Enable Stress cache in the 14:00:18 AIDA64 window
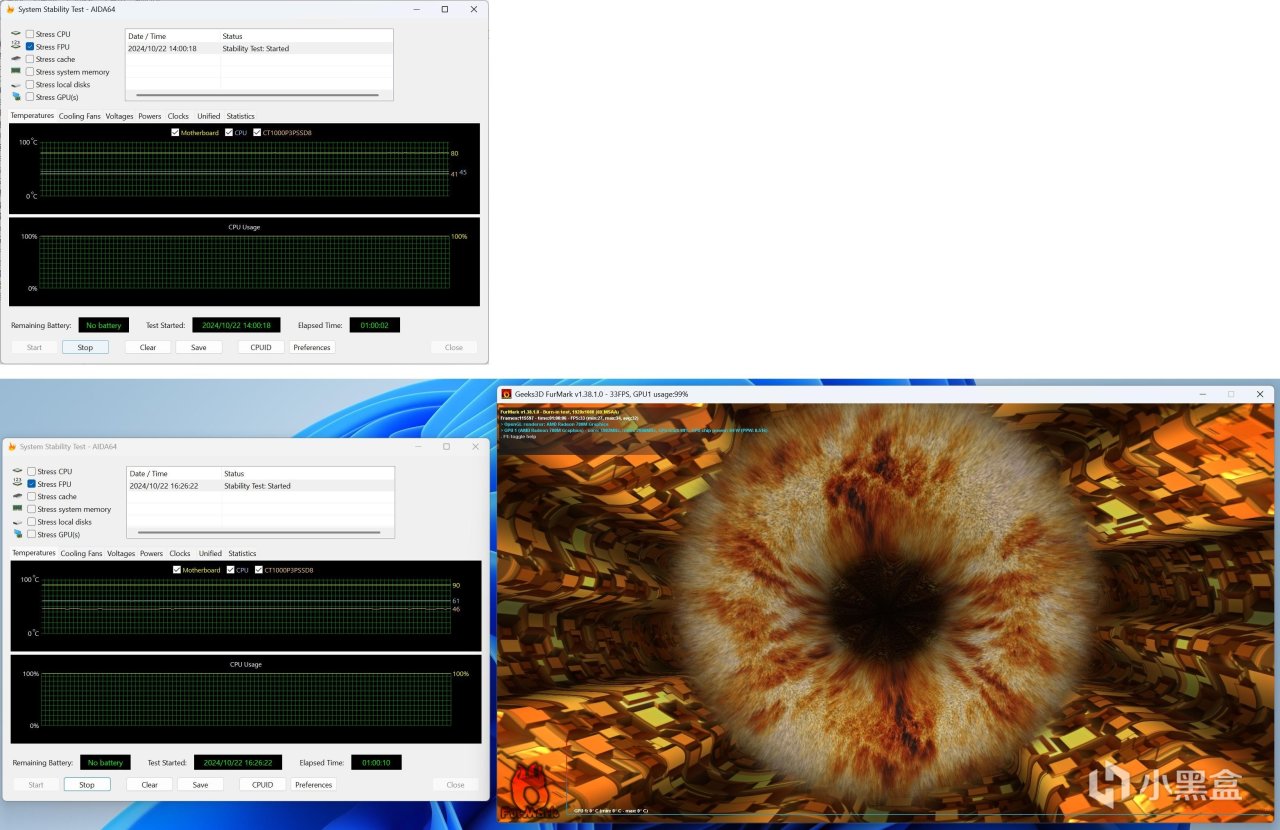 click(30, 59)
